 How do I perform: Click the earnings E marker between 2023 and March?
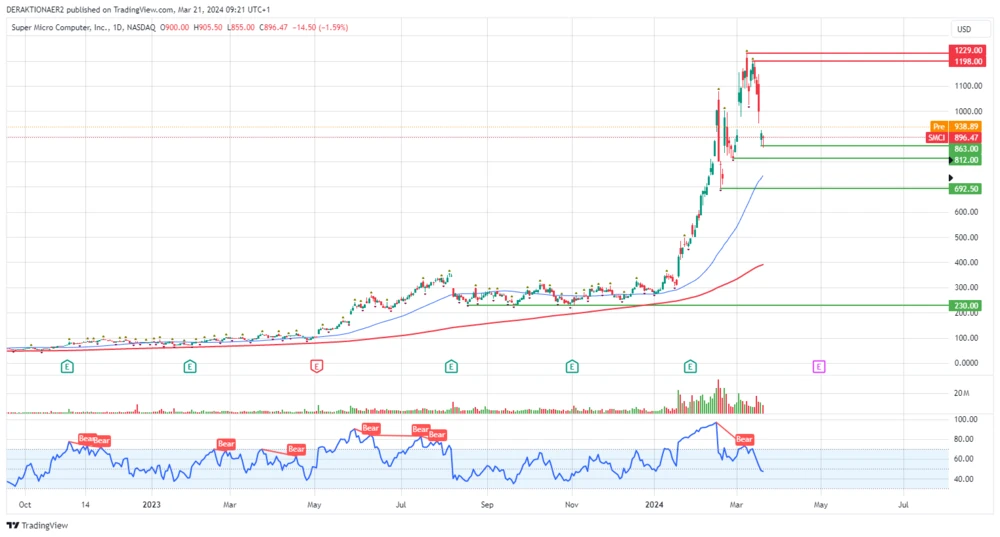189,366
